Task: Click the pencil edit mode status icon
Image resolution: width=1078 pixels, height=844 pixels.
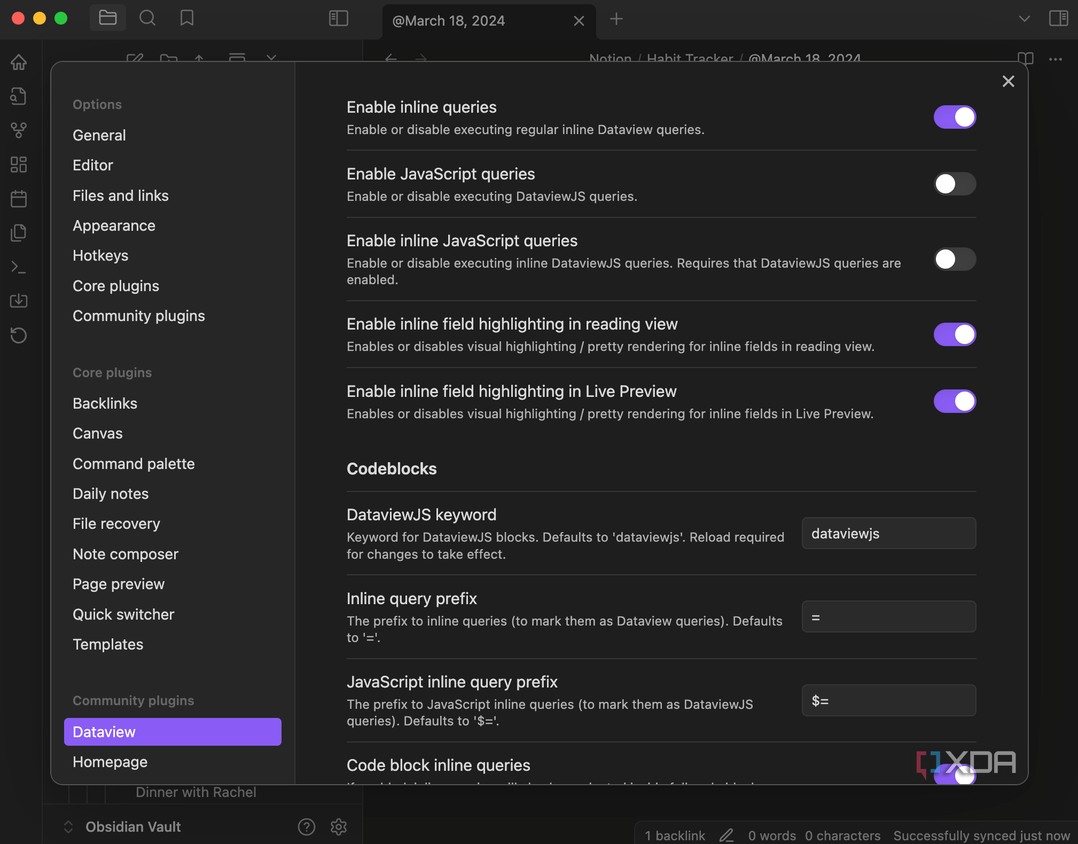Action: pos(726,835)
